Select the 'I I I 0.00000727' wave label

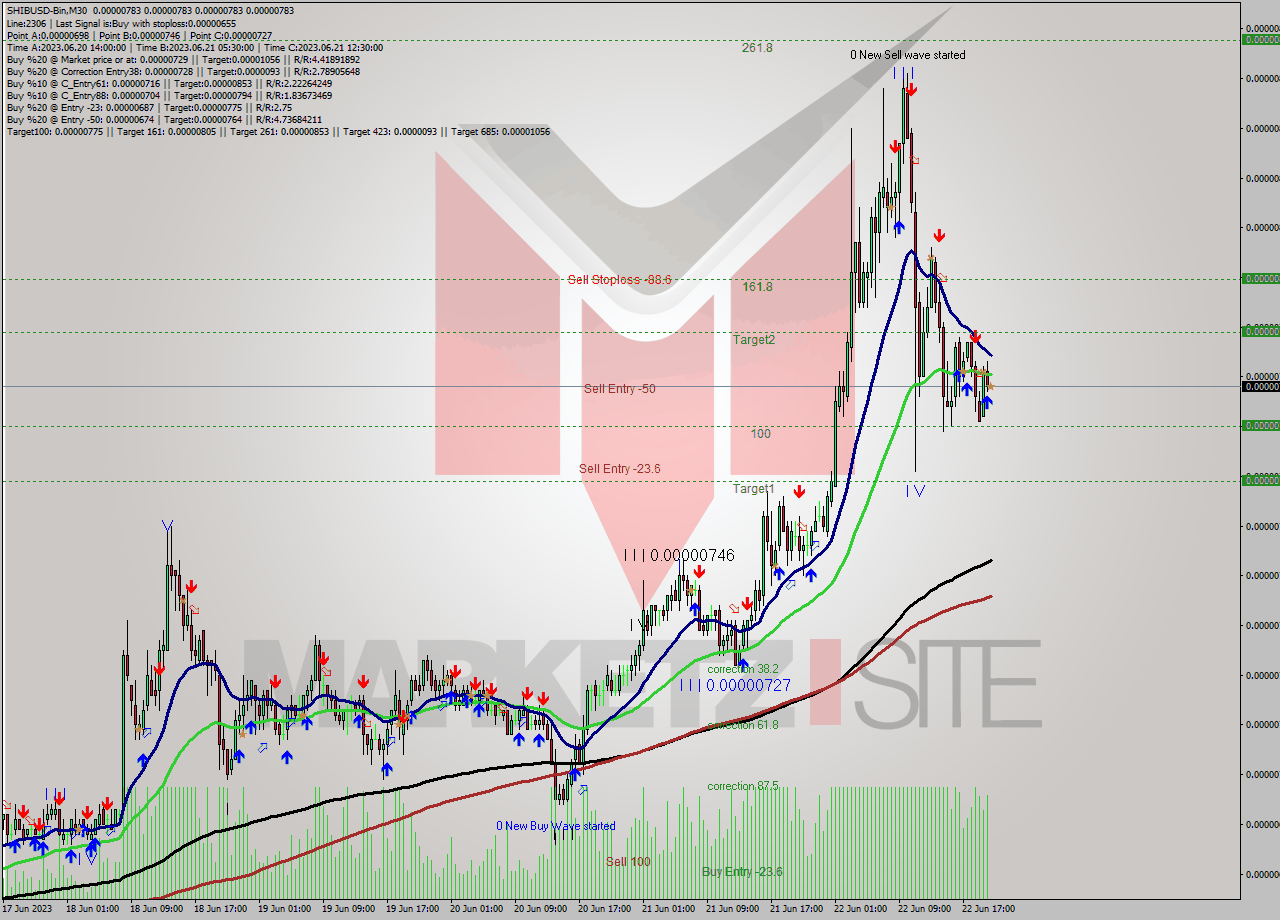pyautogui.click(x=735, y=686)
